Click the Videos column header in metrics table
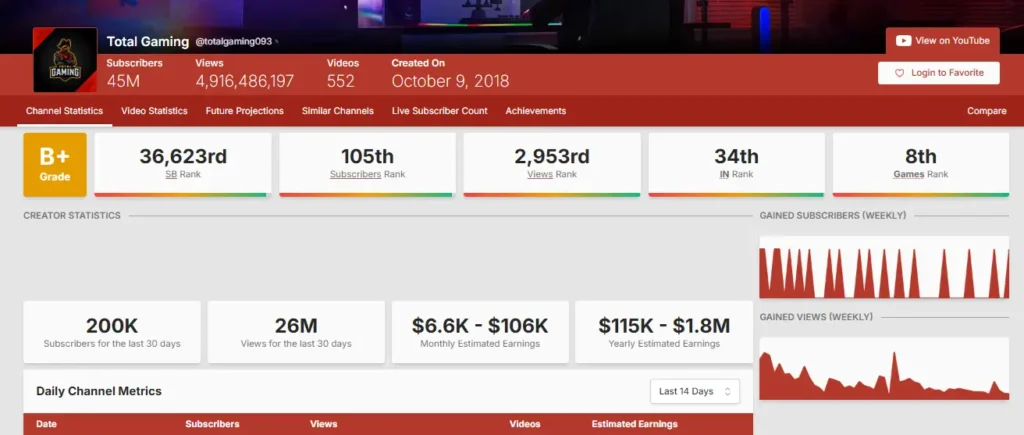This screenshot has width=1024, height=435. click(x=525, y=424)
